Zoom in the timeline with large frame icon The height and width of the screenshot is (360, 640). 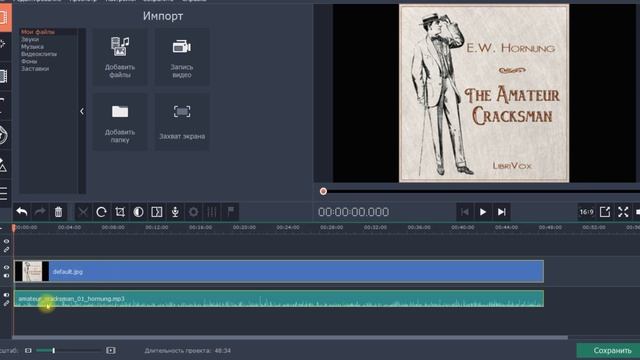coord(111,350)
